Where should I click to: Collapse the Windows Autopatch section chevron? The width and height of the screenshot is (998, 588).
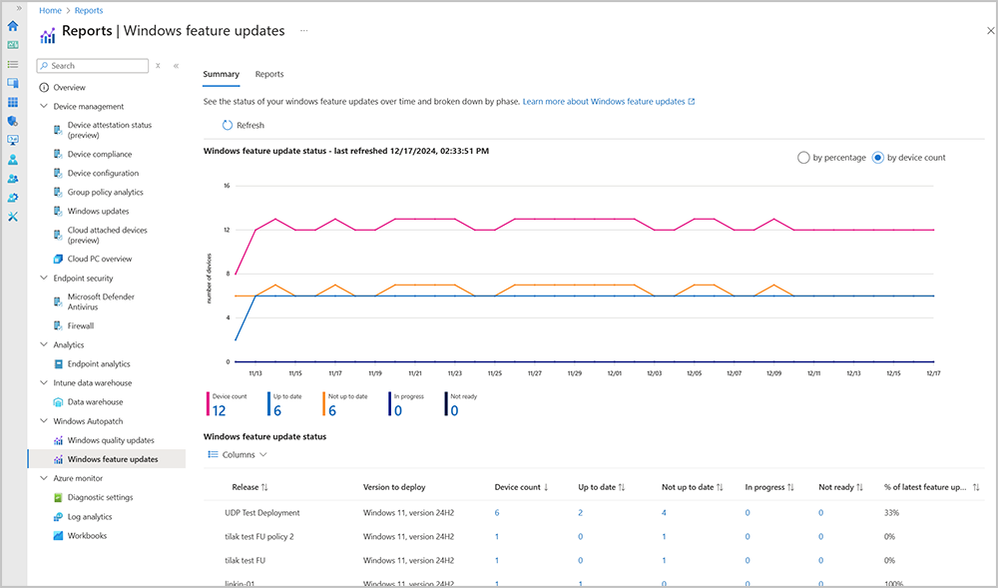point(44,421)
